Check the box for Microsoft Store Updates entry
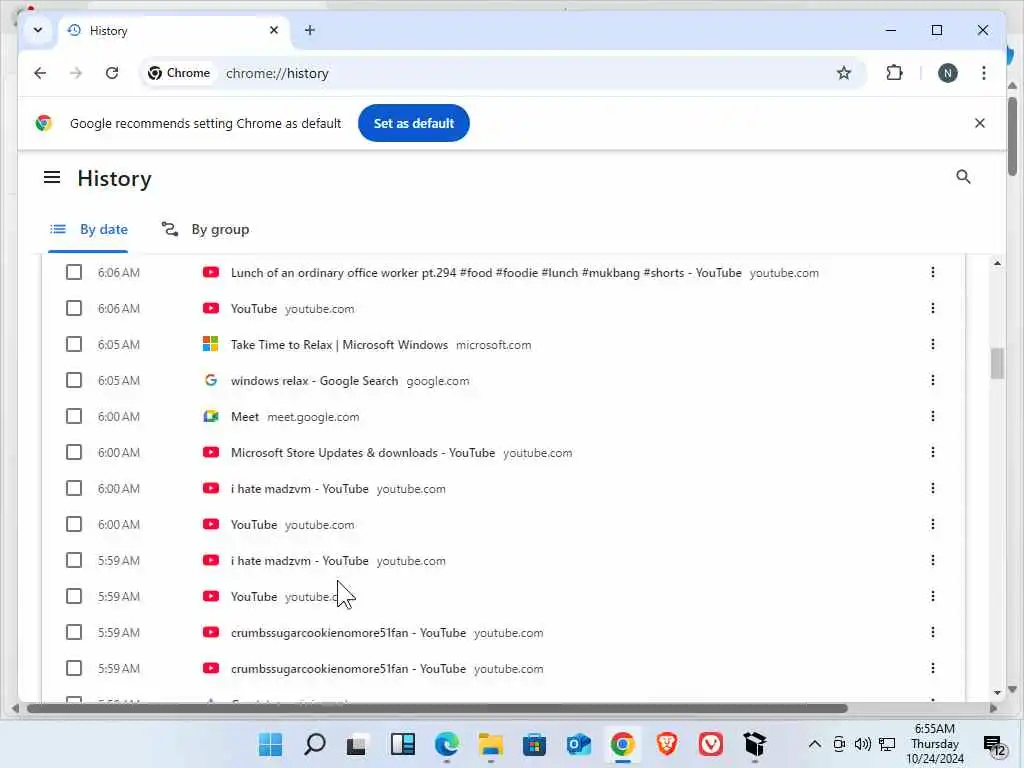This screenshot has height=768, width=1024. click(x=74, y=452)
